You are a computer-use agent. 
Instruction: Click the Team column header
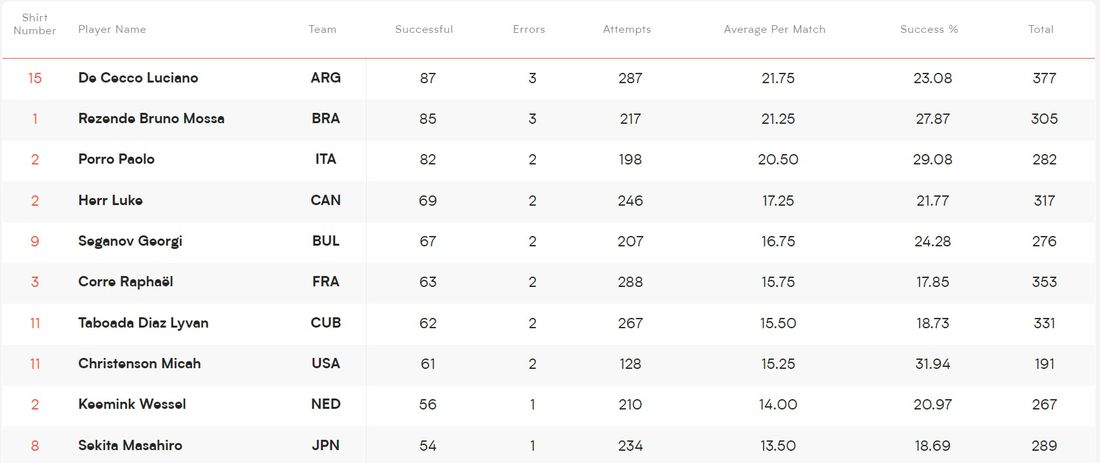pos(323,30)
